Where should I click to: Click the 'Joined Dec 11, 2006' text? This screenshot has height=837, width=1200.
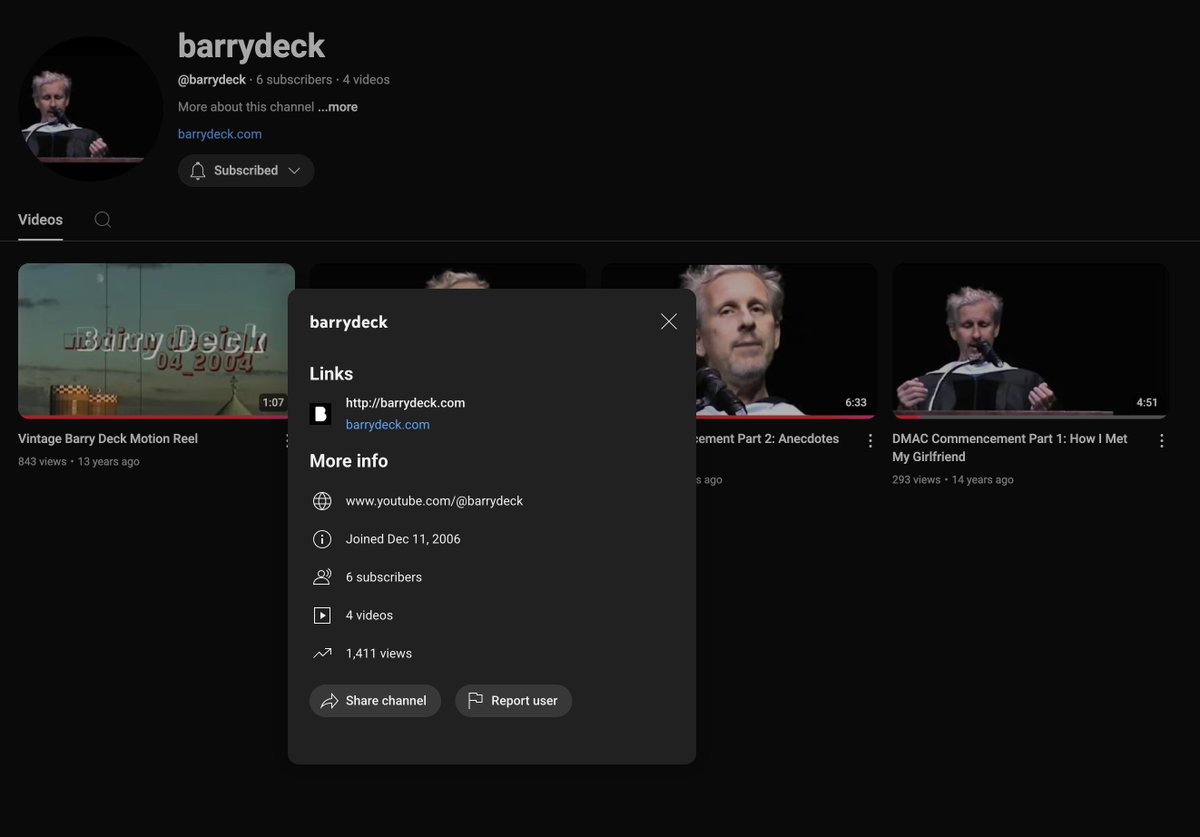coord(403,539)
